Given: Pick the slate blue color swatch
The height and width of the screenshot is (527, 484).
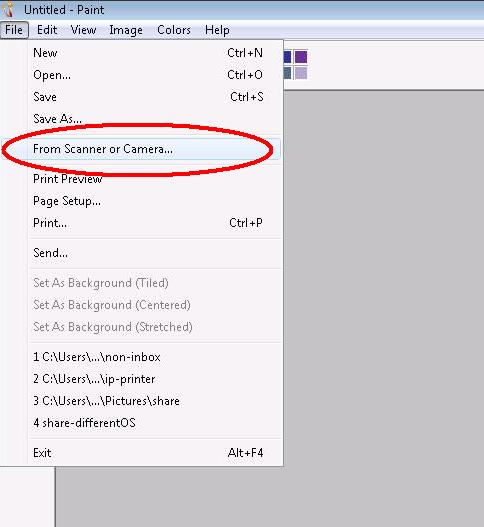Looking at the screenshot, I should pos(287,73).
